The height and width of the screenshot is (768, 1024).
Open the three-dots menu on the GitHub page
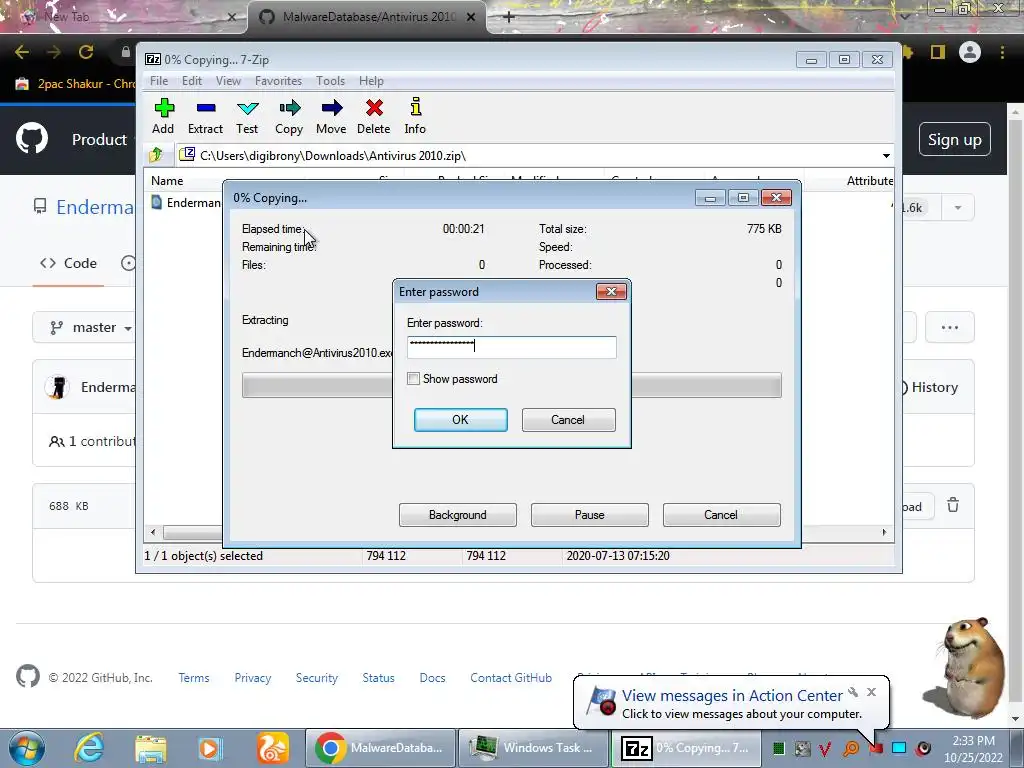[950, 327]
